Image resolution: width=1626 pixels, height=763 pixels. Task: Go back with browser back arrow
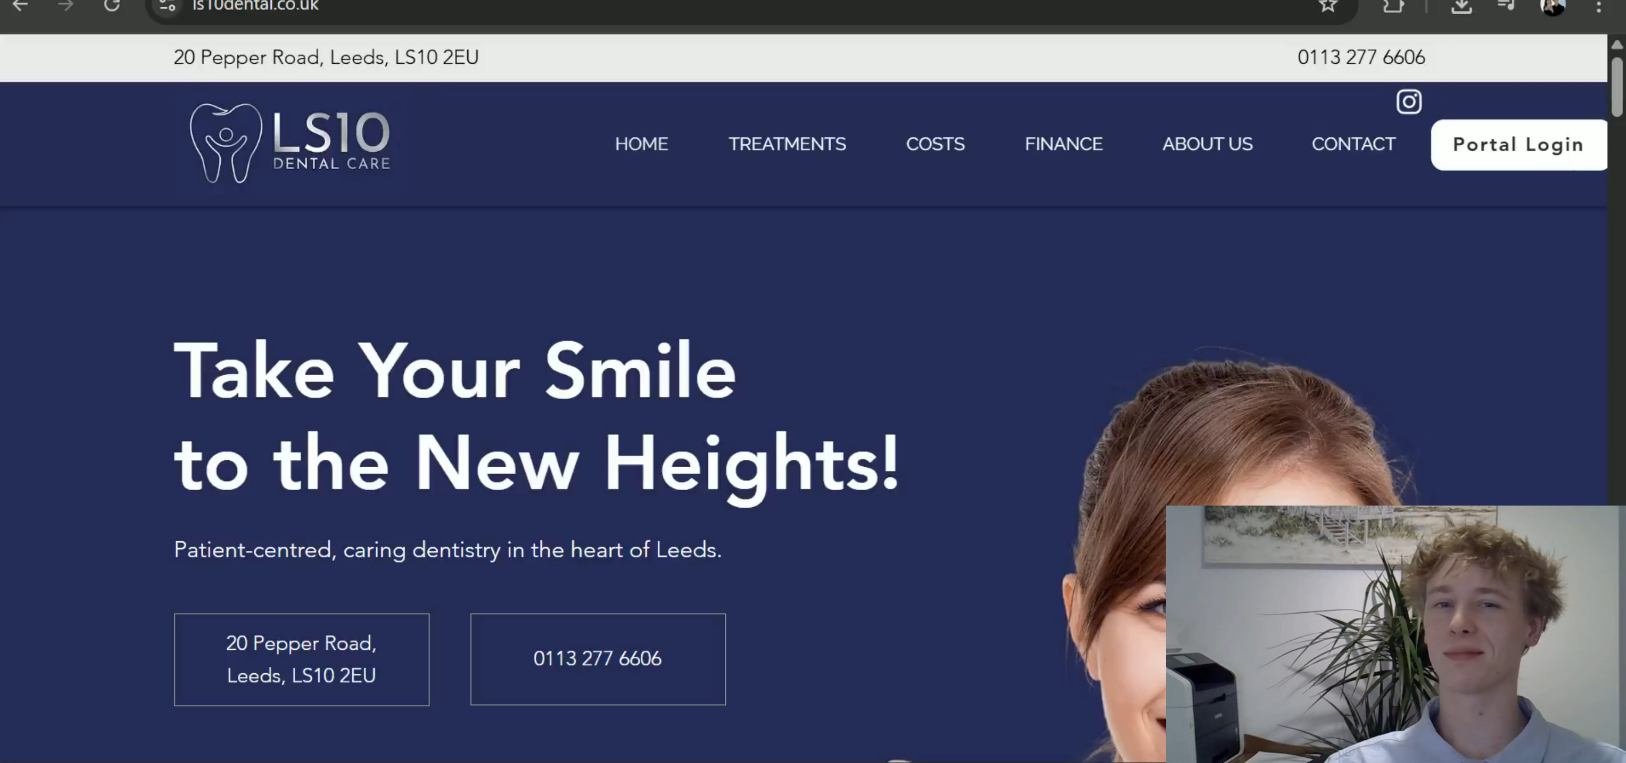[20, 6]
